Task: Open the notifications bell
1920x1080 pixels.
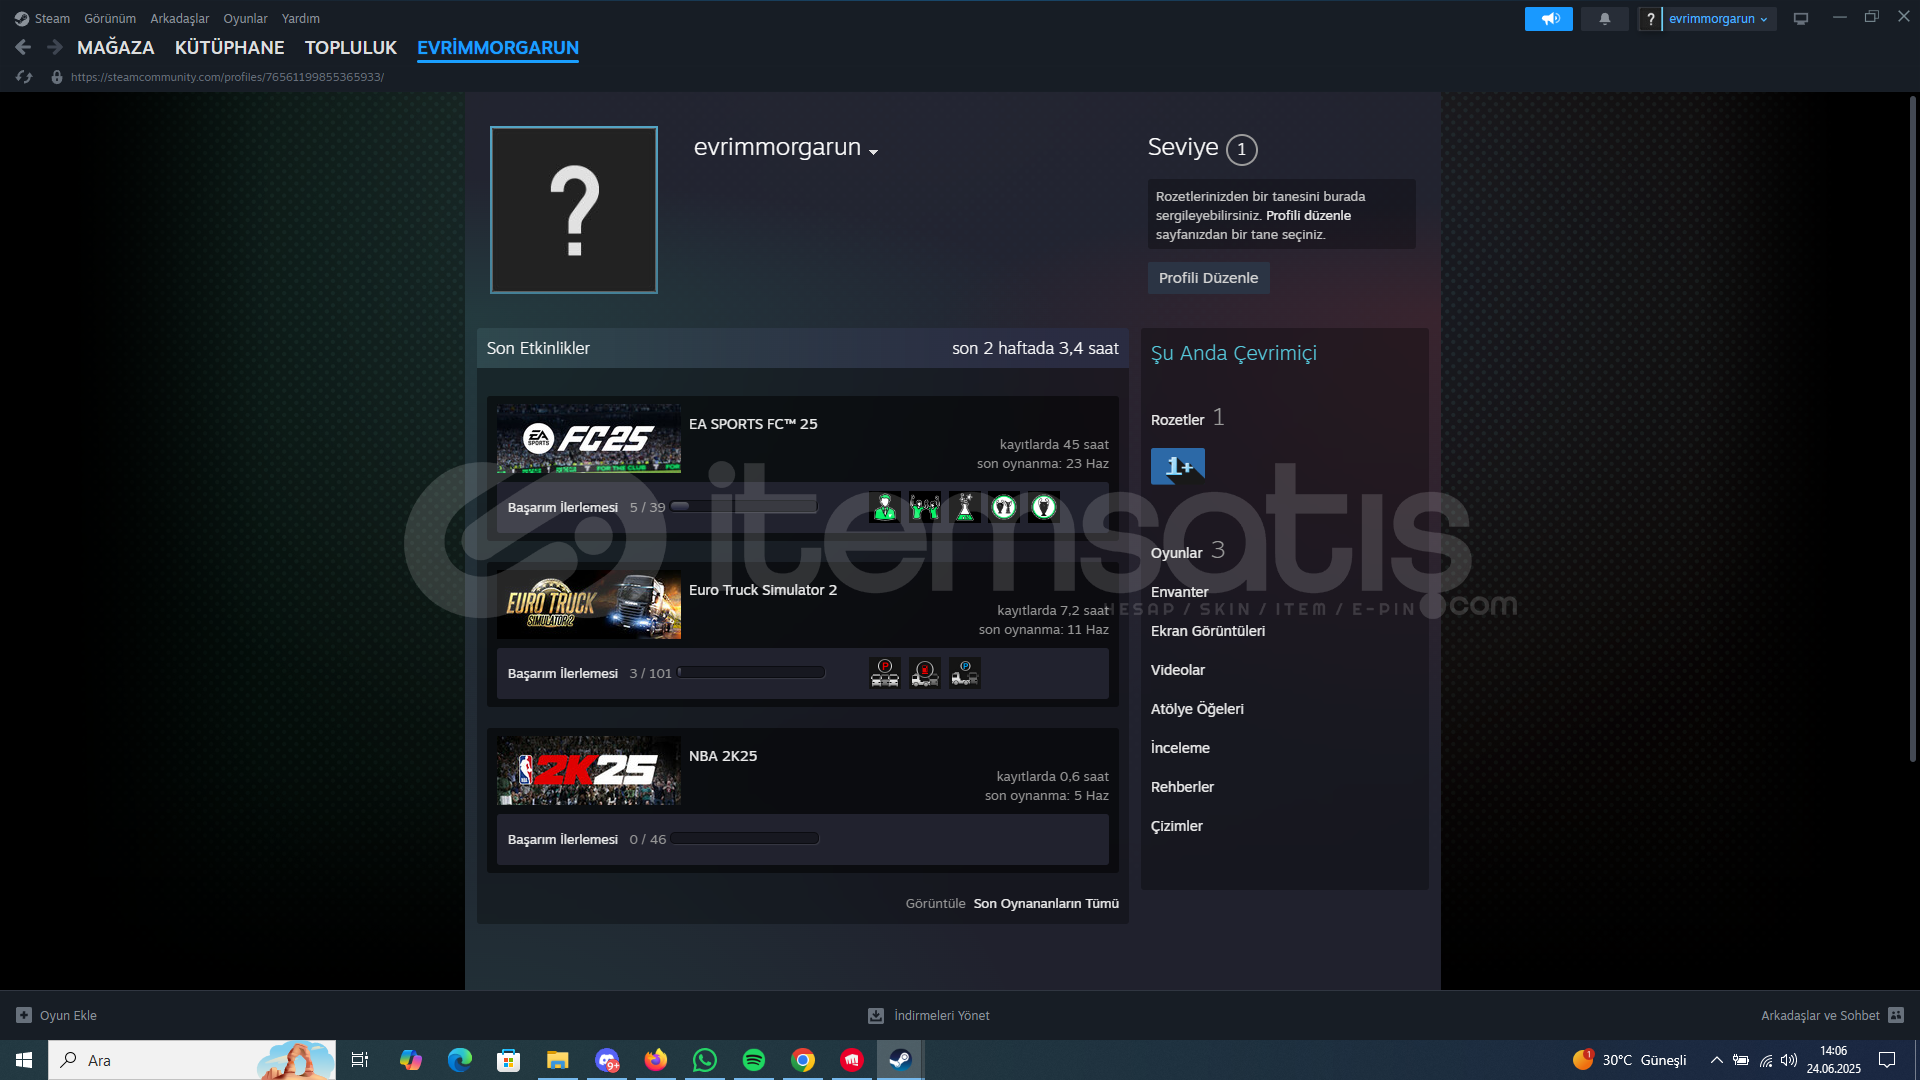Action: click(1605, 19)
